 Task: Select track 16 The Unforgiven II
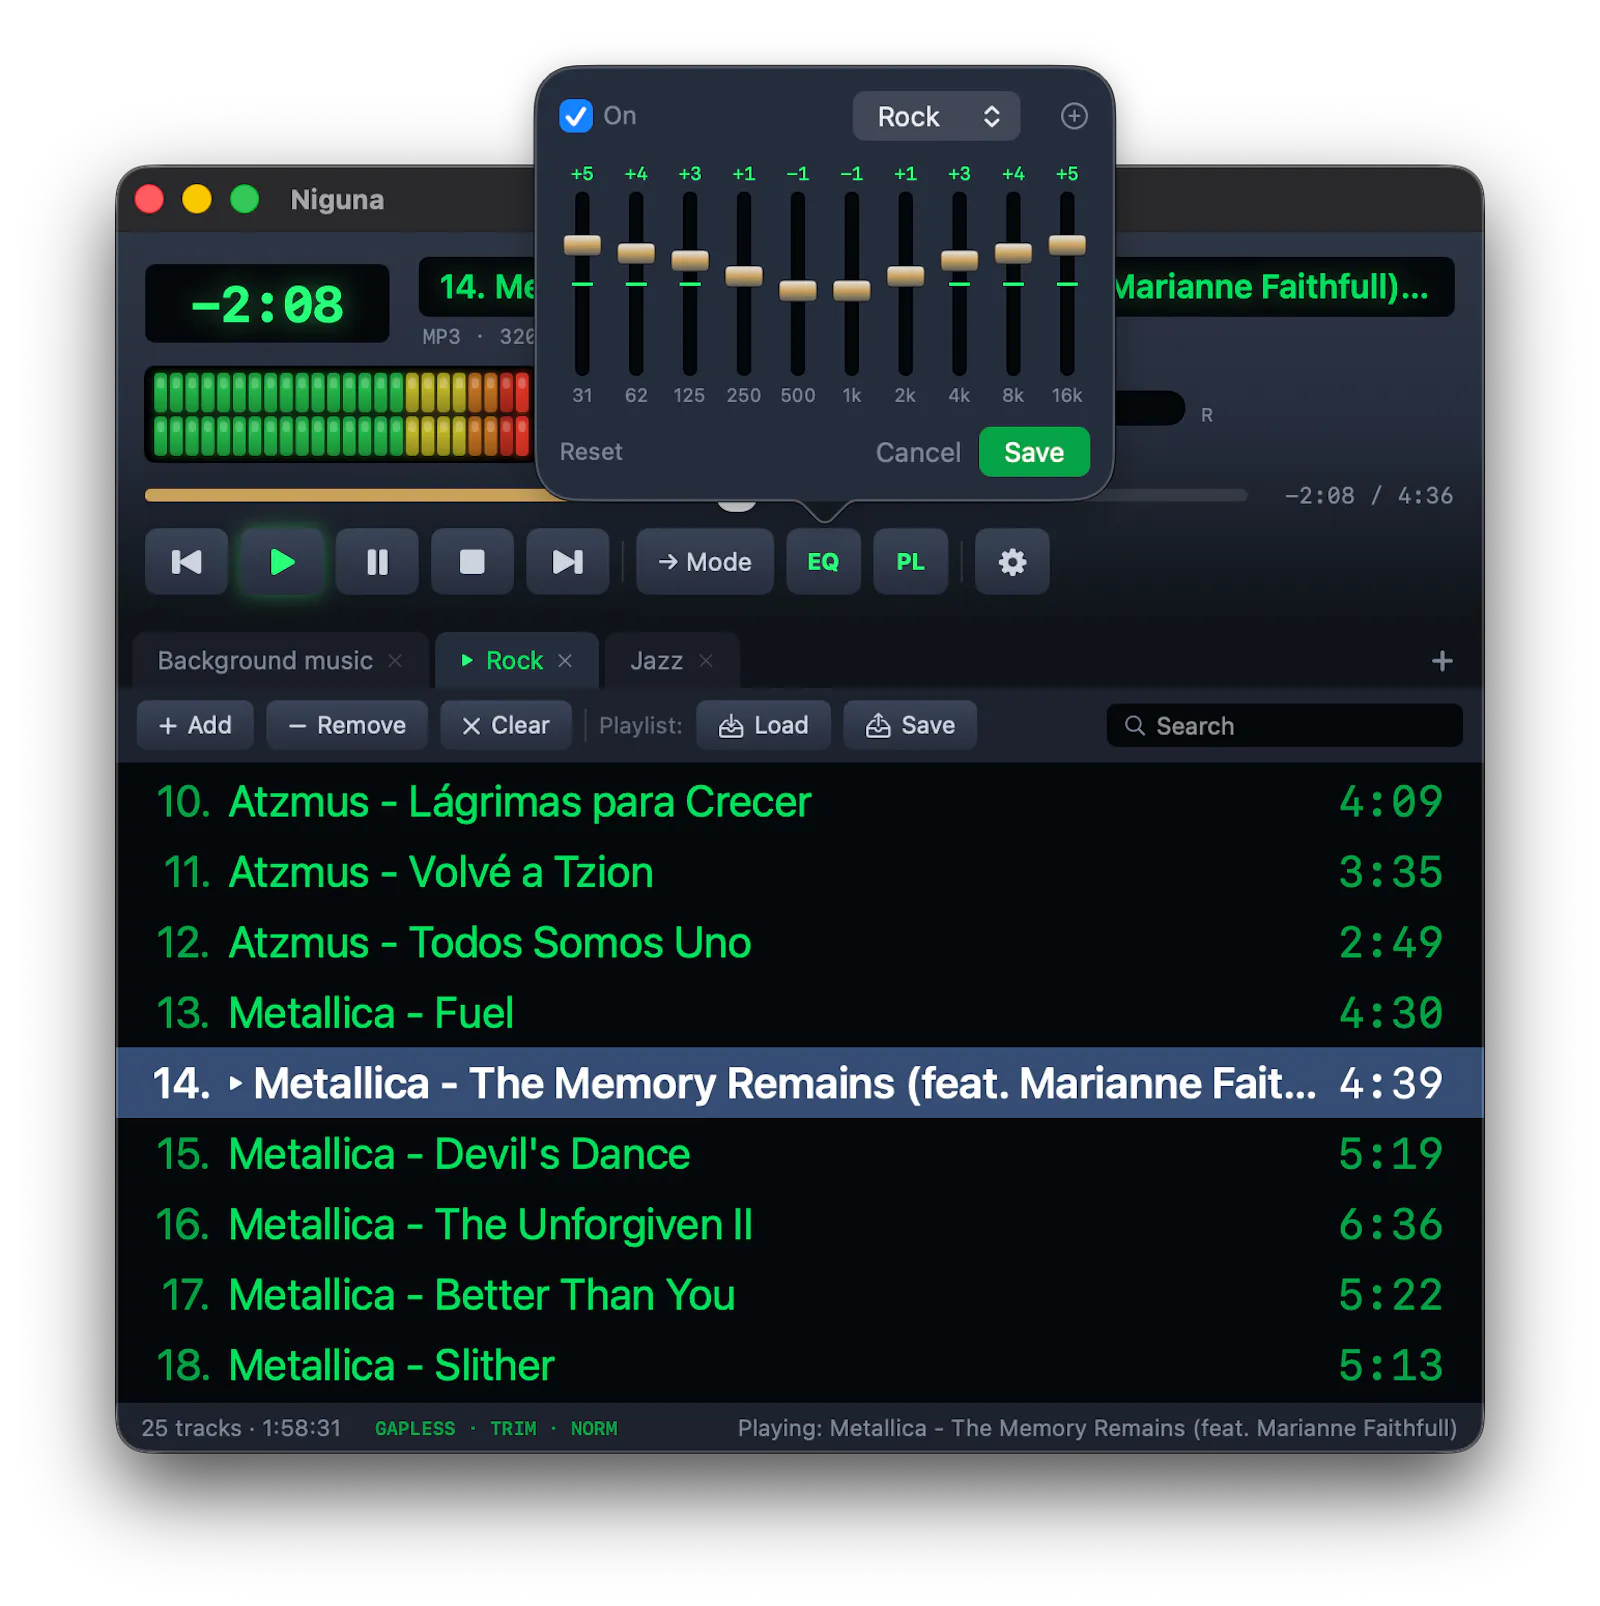tap(800, 1224)
